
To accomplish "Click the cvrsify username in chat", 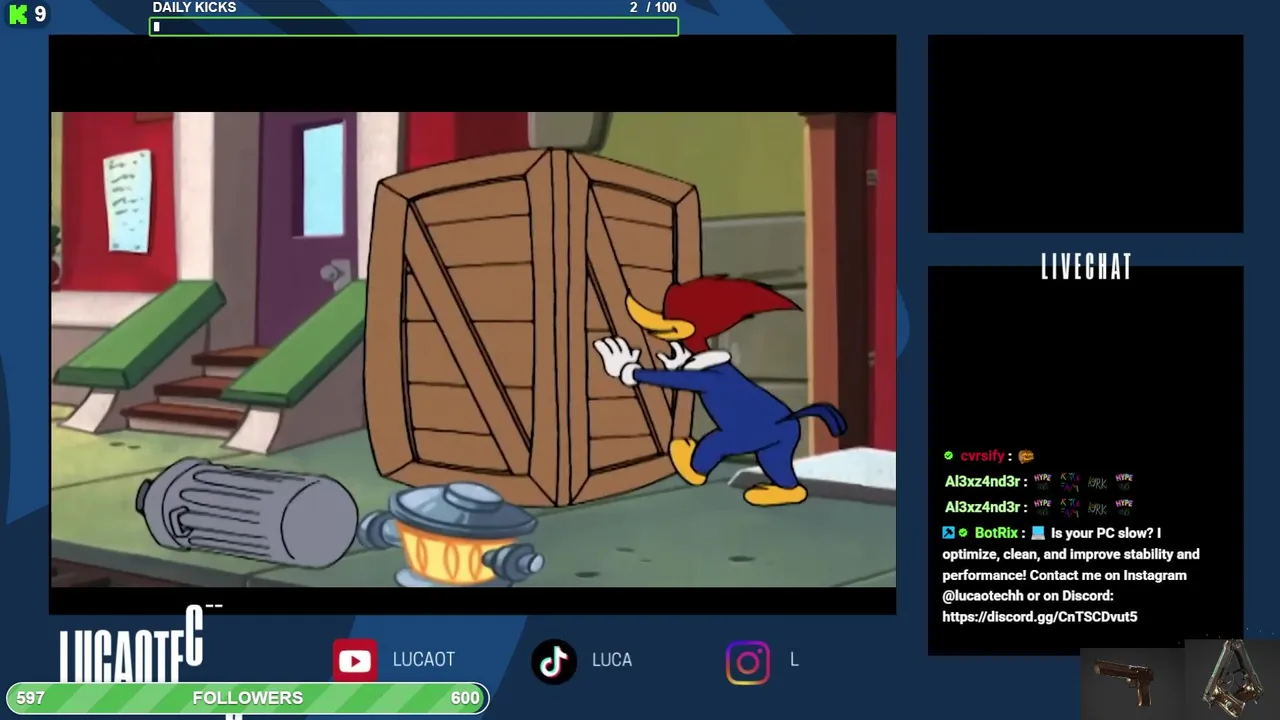I will (982, 456).
